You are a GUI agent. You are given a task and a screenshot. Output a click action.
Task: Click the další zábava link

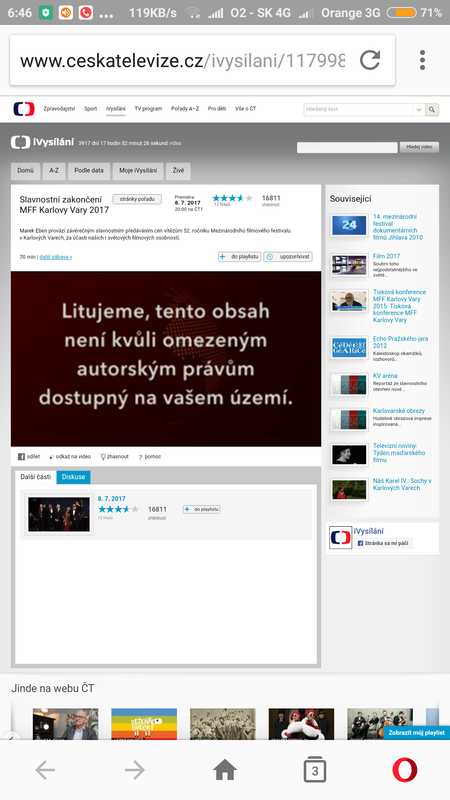pyautogui.click(x=56, y=257)
